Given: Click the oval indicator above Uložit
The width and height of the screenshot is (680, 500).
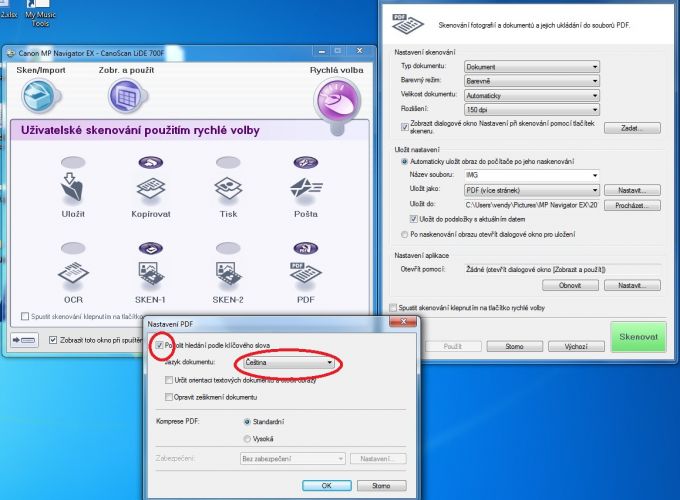Looking at the screenshot, I should (x=73, y=163).
